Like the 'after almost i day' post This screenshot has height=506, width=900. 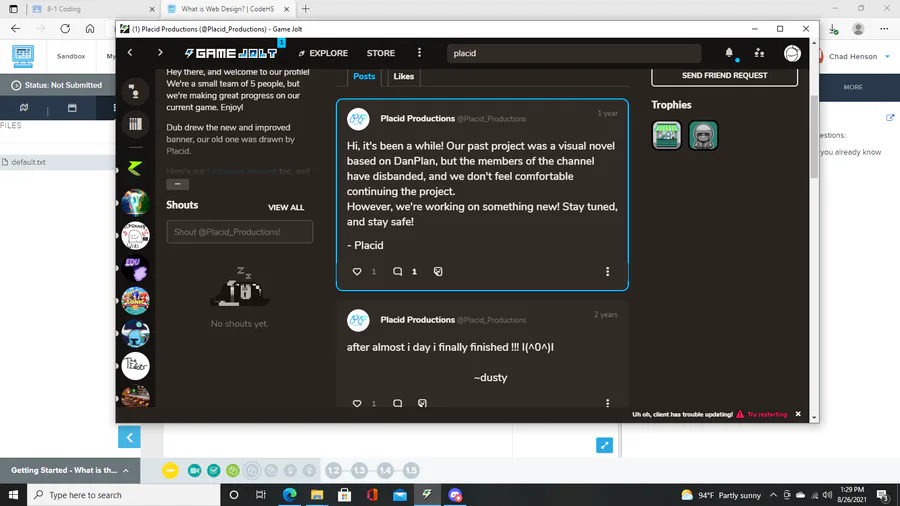coord(357,403)
